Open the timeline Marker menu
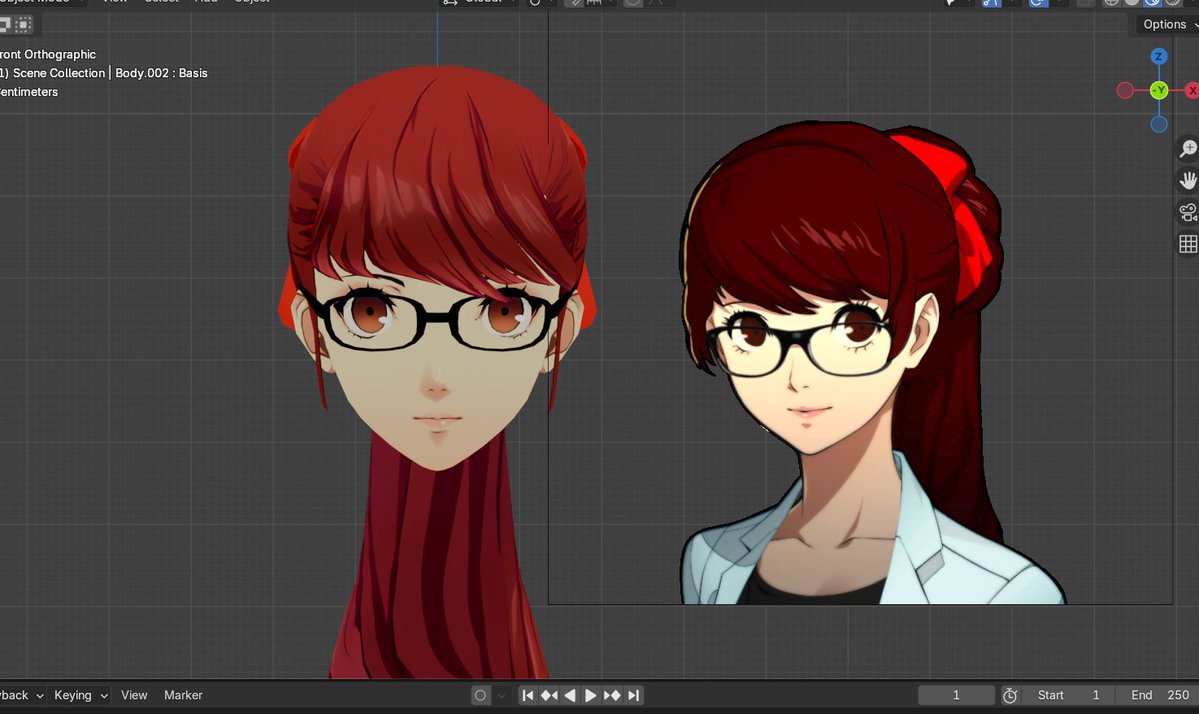 tap(183, 695)
